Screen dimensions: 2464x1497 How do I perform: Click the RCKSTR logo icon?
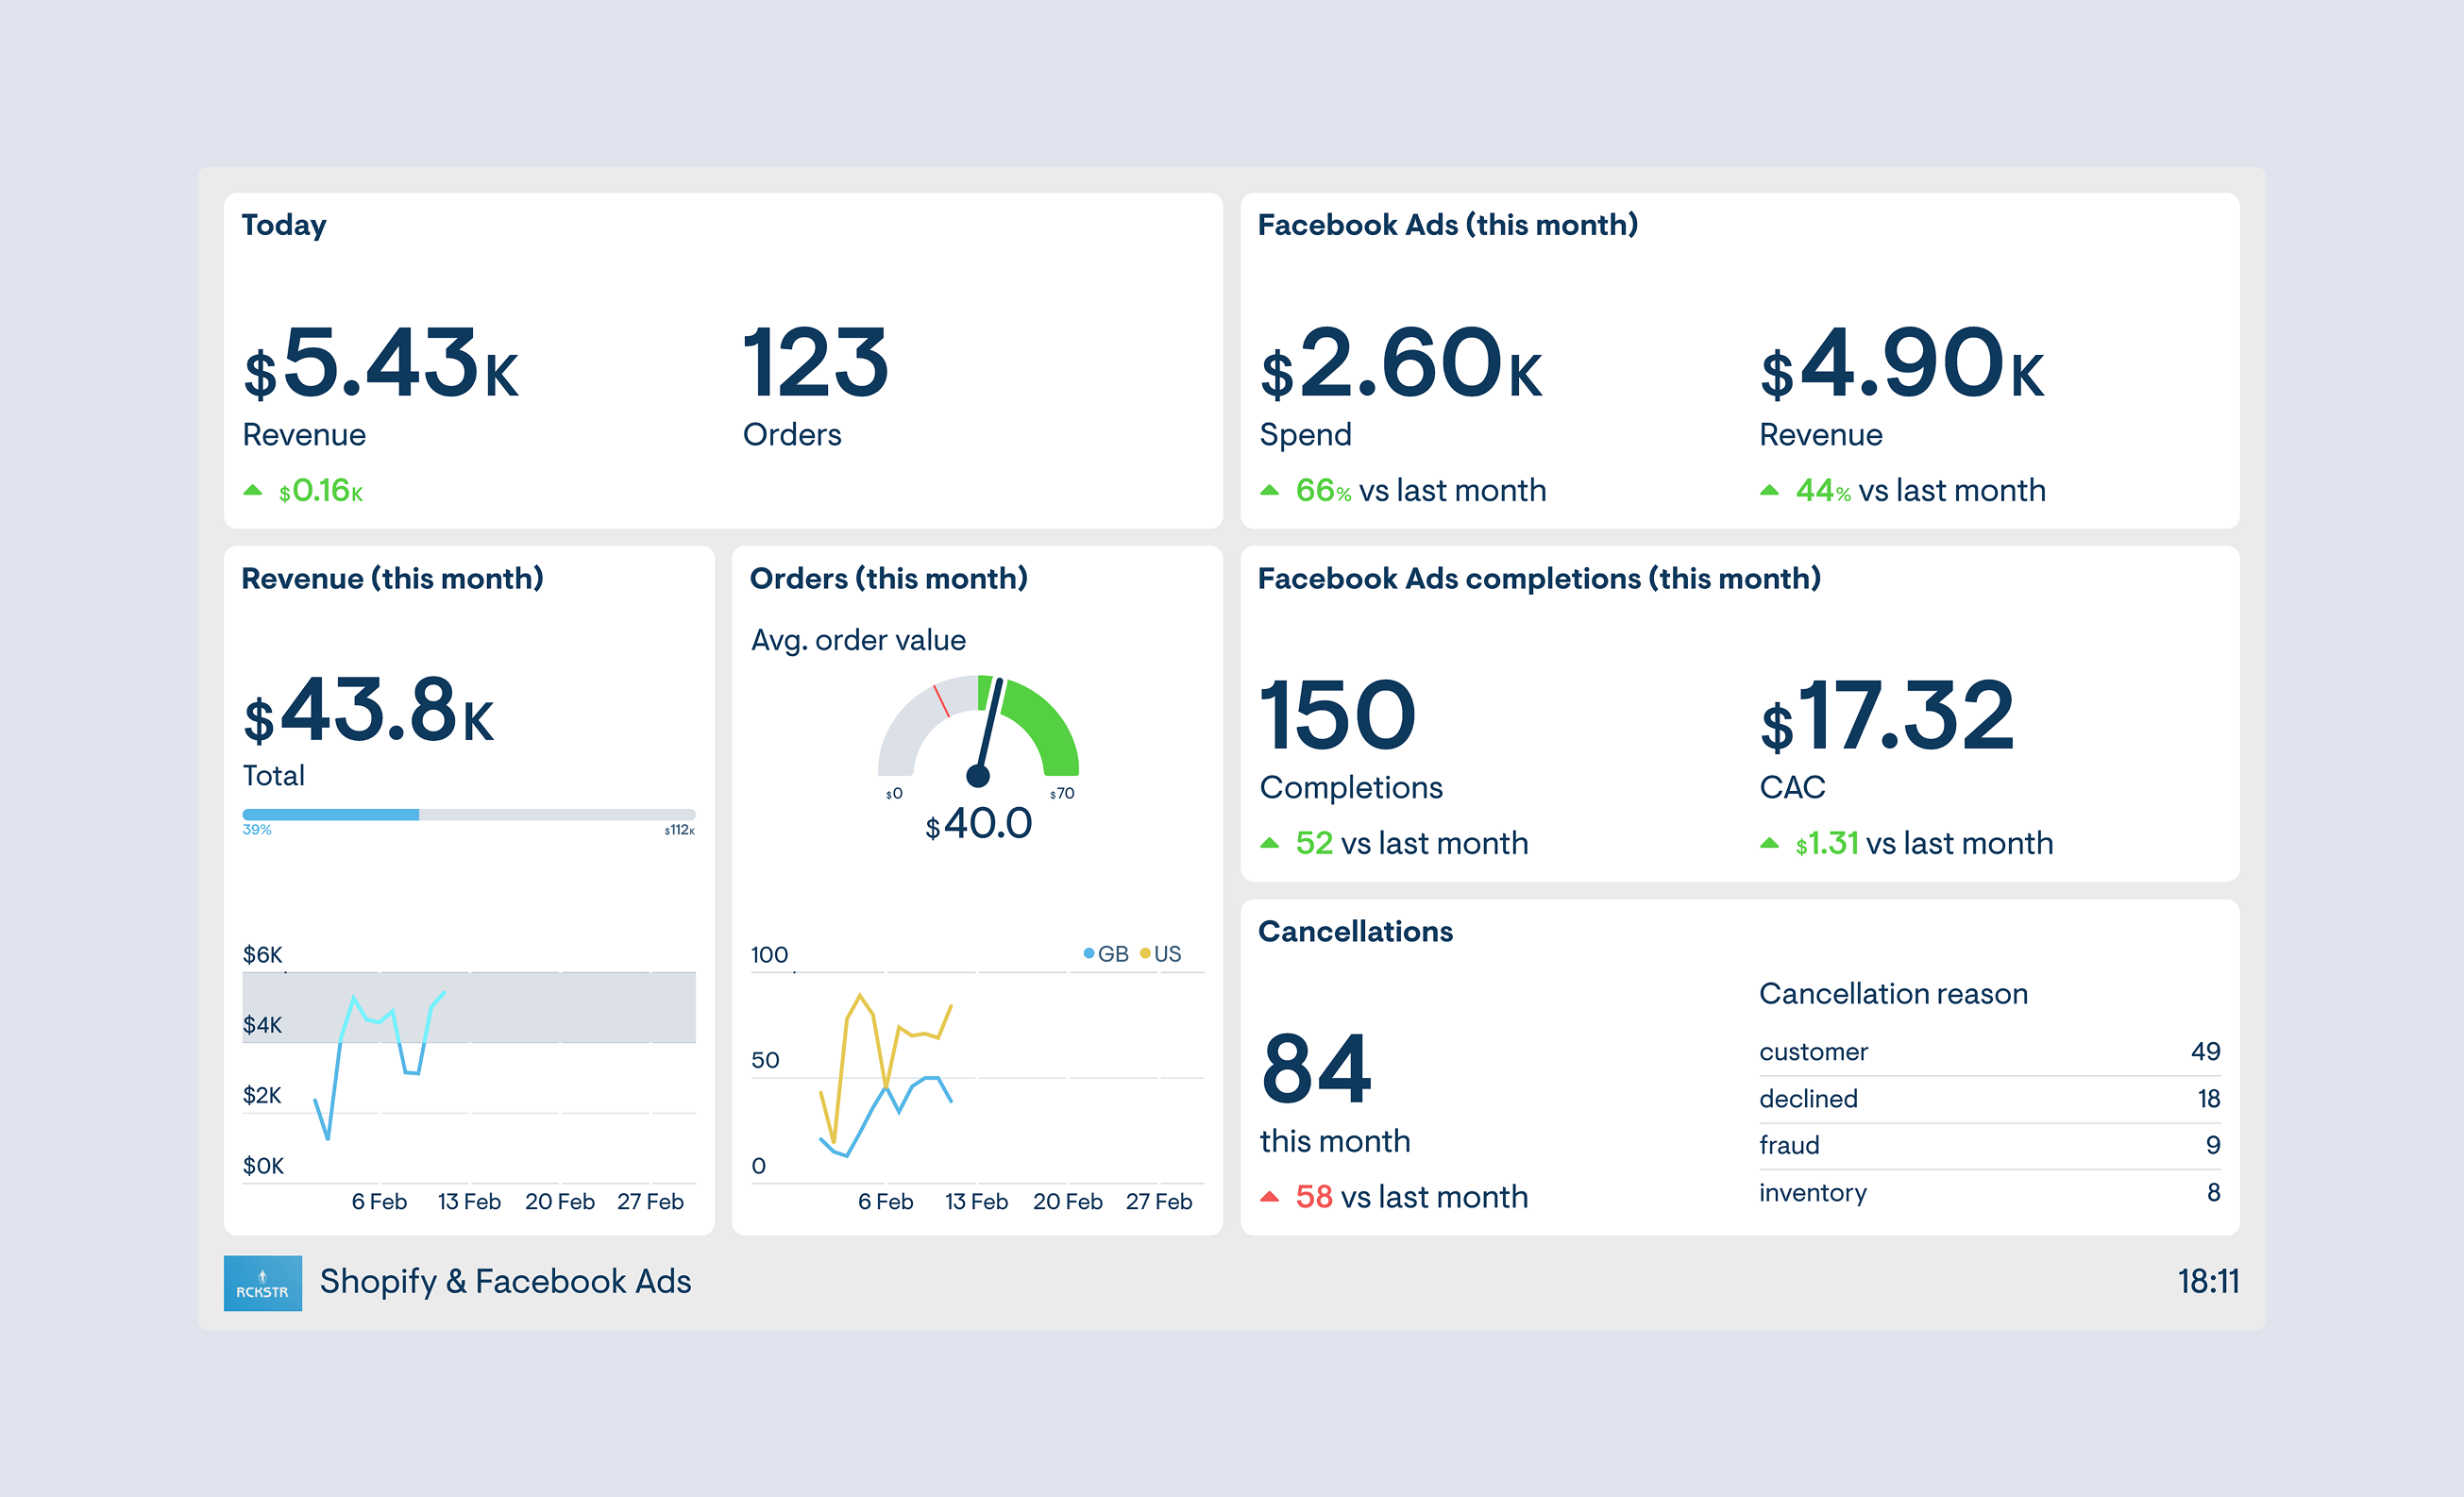pyautogui.click(x=262, y=1282)
